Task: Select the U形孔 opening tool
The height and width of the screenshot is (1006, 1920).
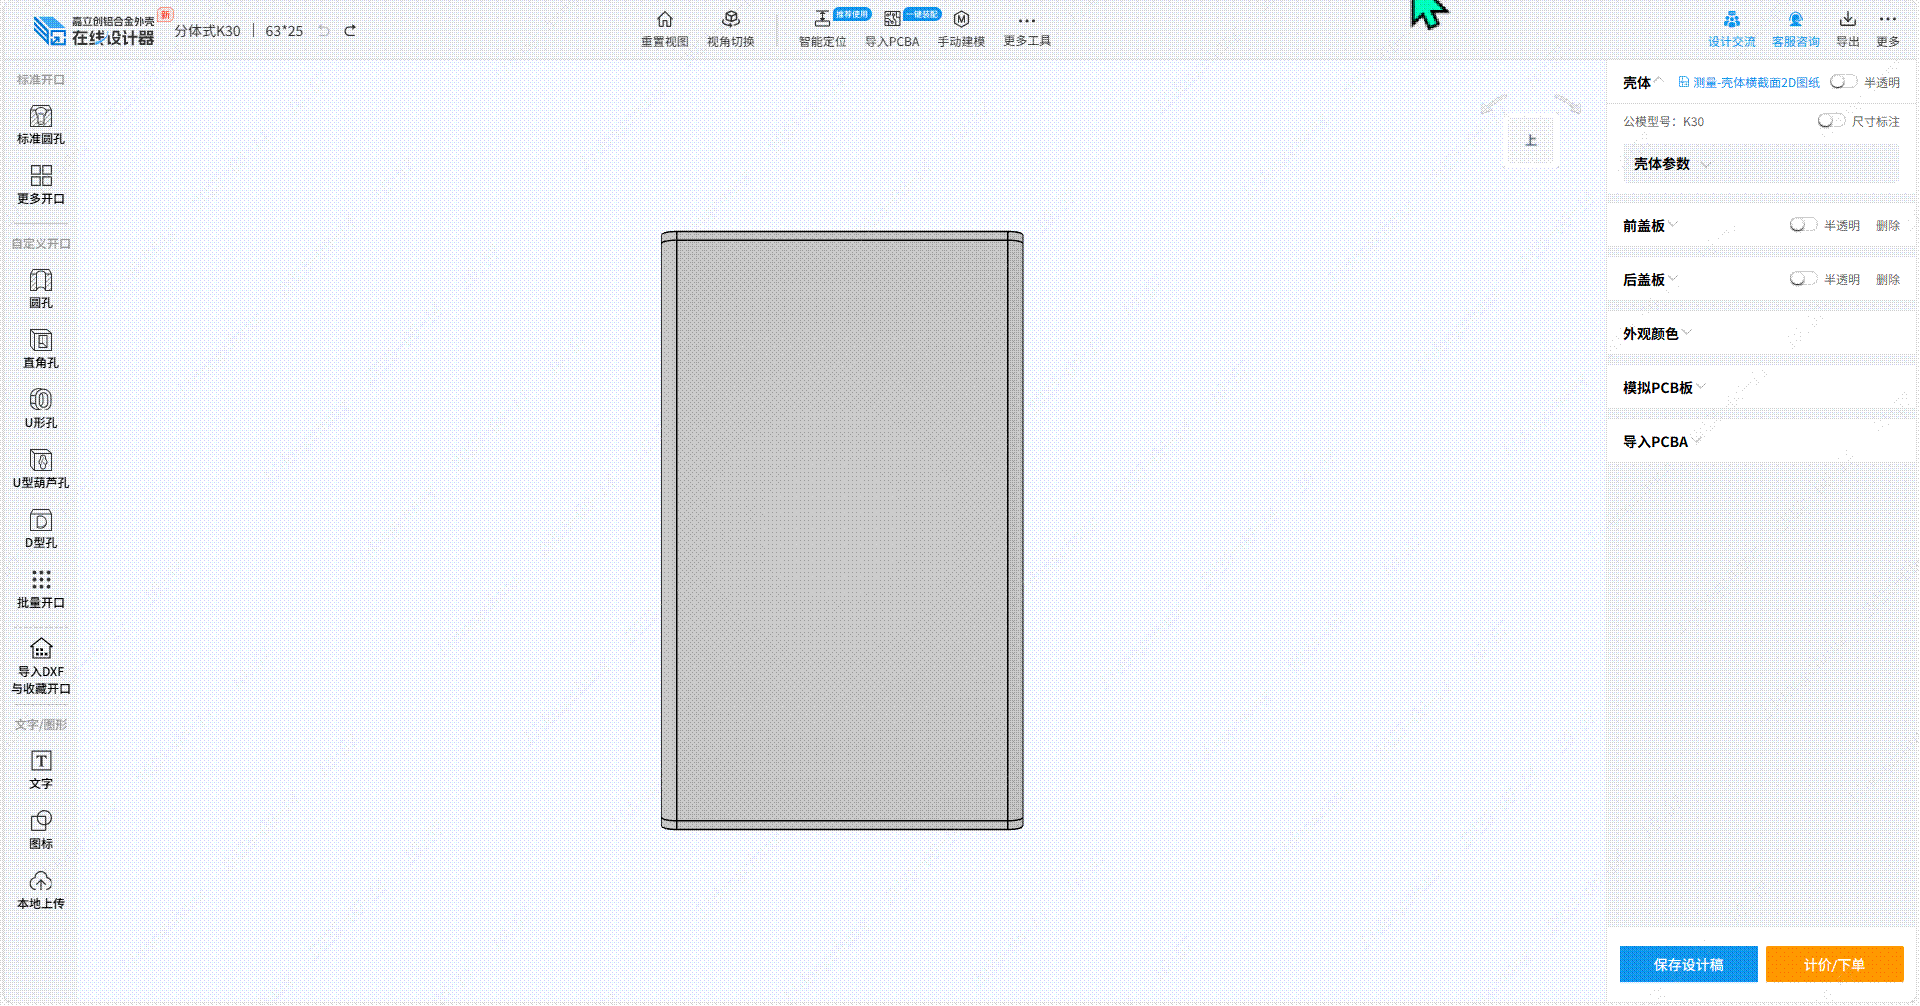Action: point(40,409)
